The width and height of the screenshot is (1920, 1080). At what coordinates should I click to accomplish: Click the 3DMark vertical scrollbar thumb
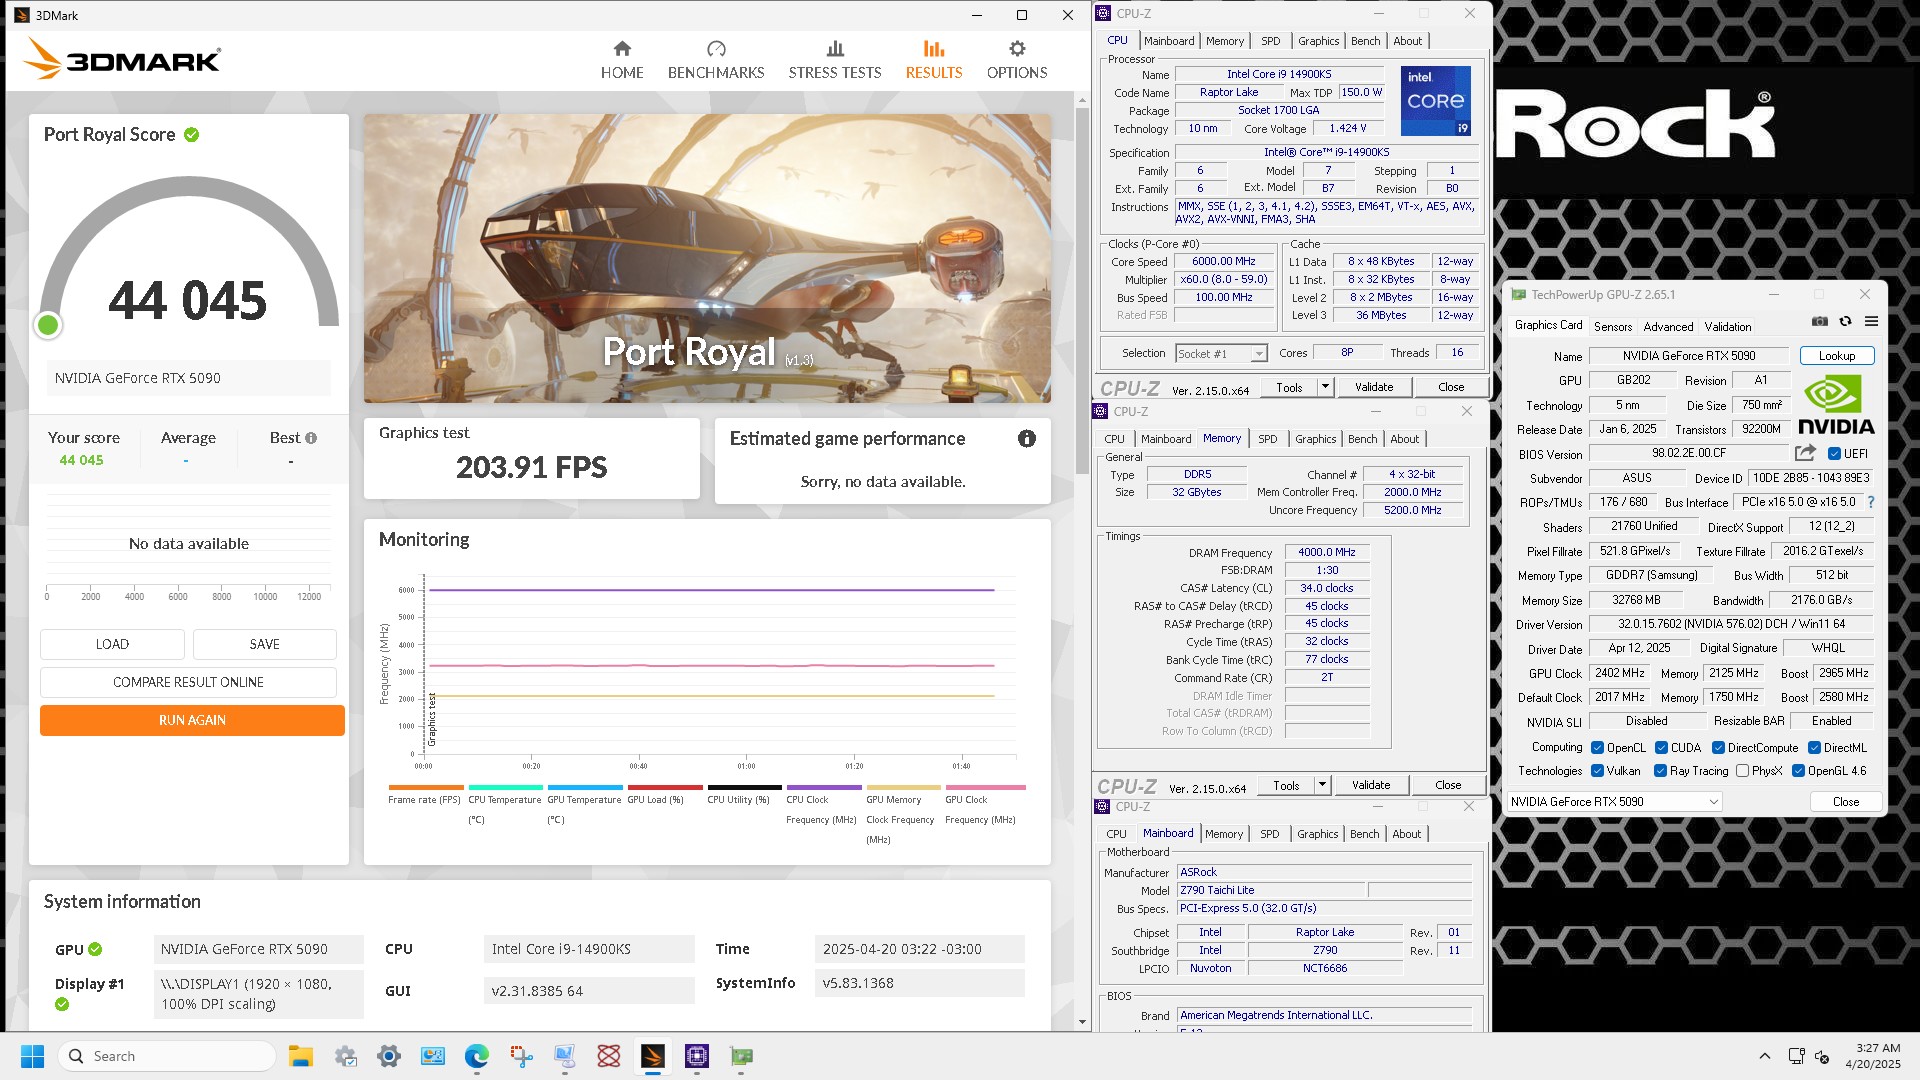(1082, 289)
